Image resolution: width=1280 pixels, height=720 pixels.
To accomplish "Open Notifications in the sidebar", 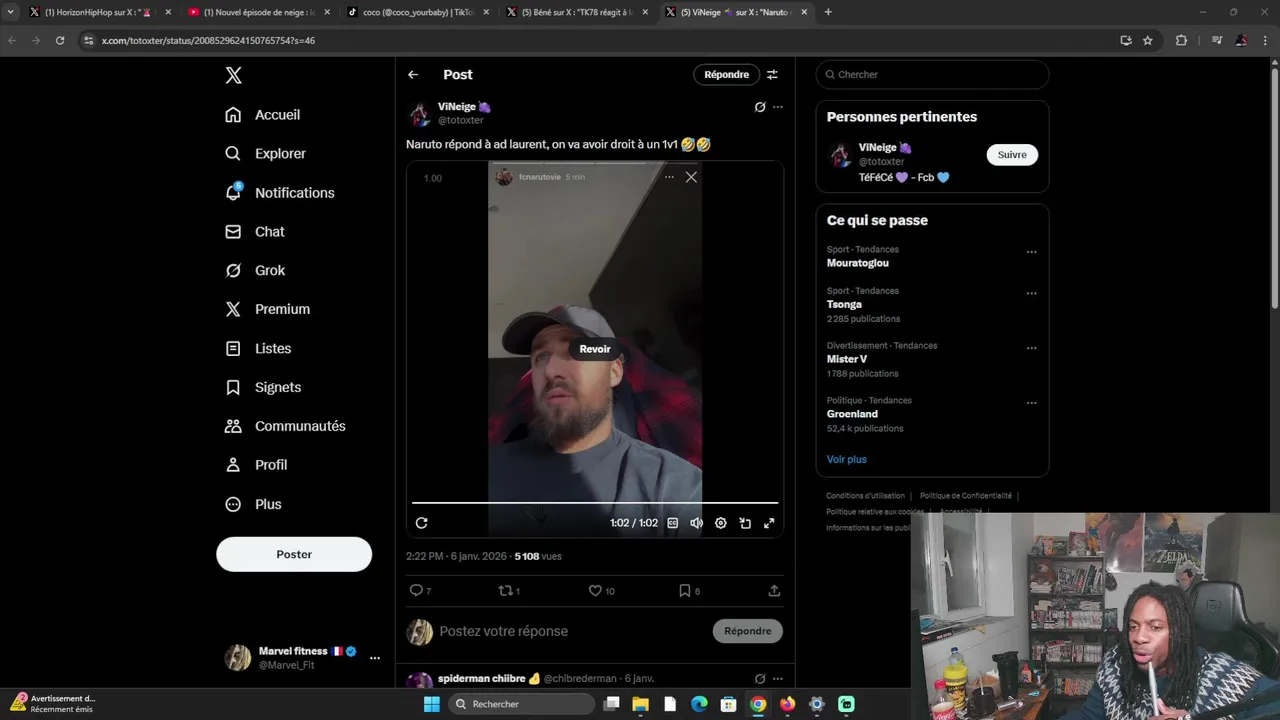I will 280,193.
